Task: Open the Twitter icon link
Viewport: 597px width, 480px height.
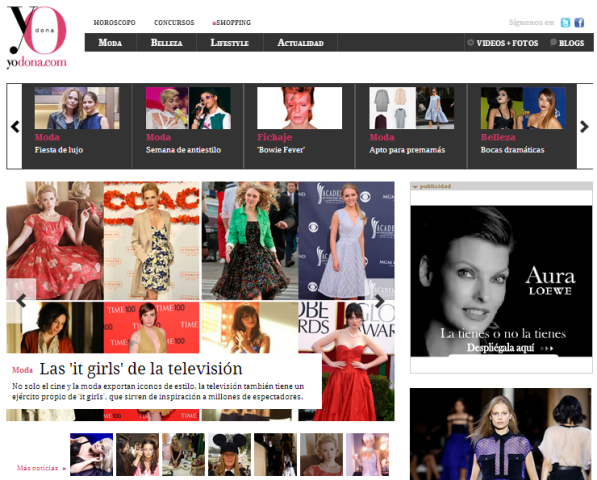Action: point(565,22)
